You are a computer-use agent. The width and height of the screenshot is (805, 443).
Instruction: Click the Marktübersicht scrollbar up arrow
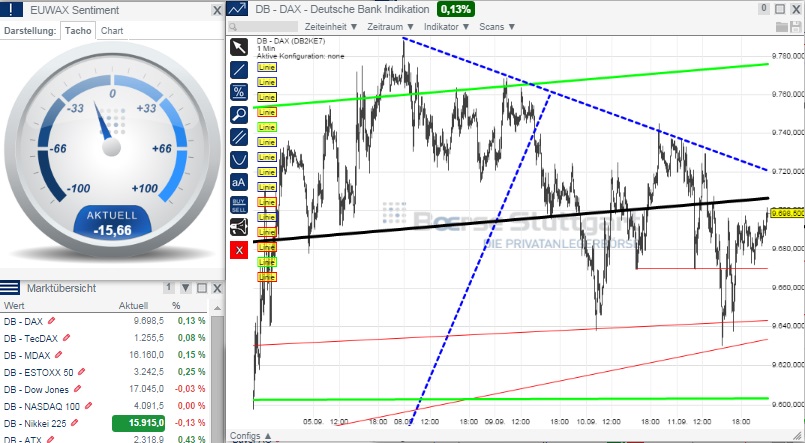[217, 308]
